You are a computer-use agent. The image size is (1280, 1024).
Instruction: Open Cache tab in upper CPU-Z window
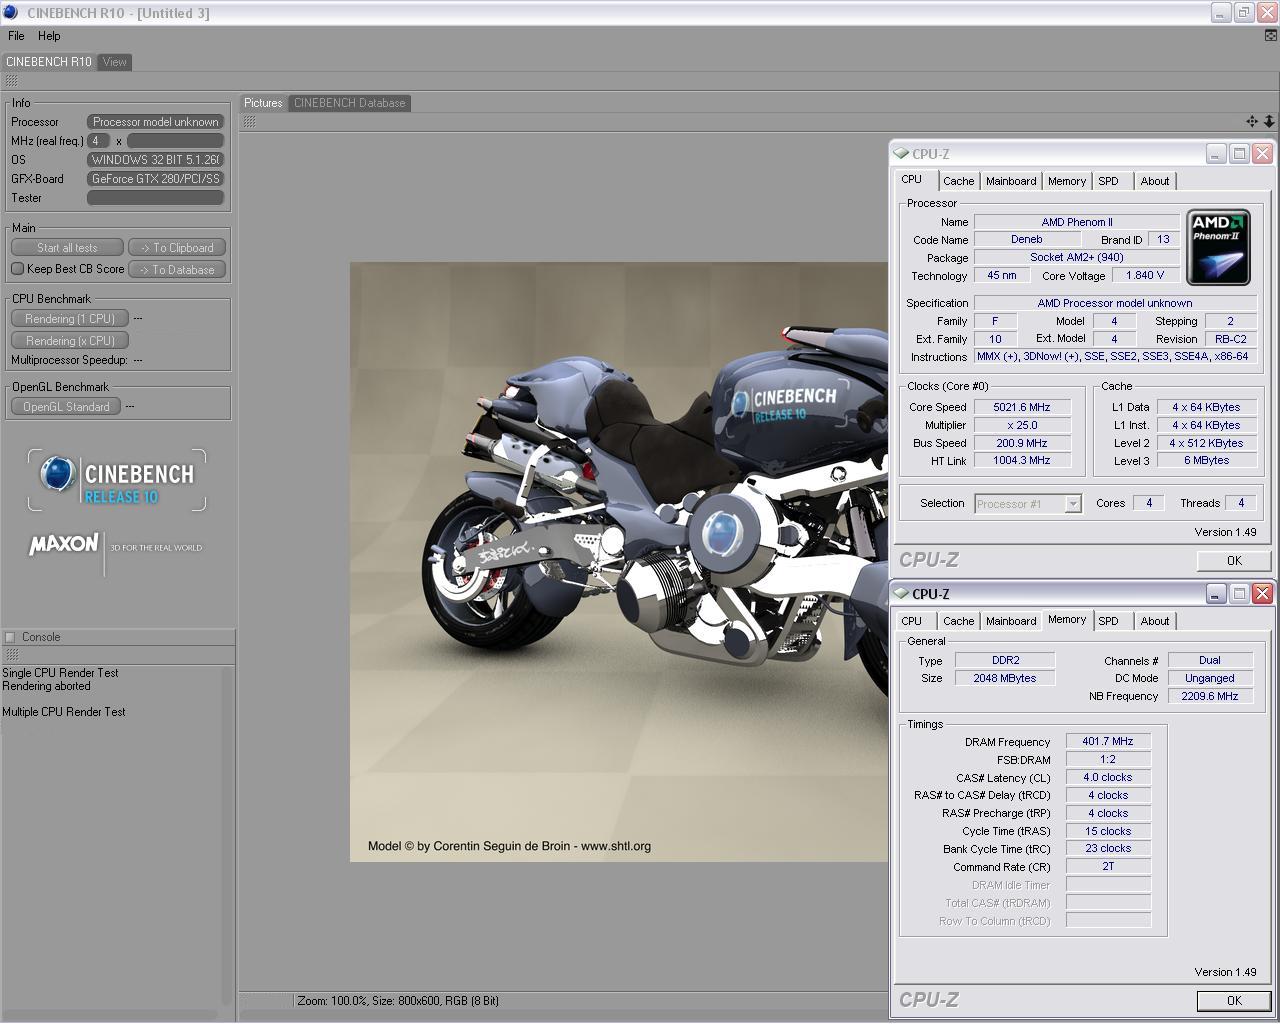point(958,181)
